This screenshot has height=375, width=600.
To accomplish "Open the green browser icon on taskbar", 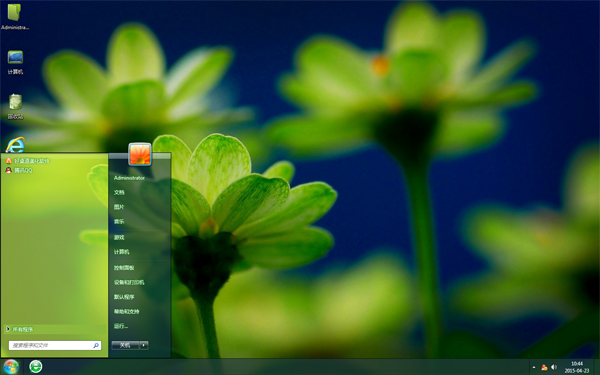I will click(x=36, y=367).
